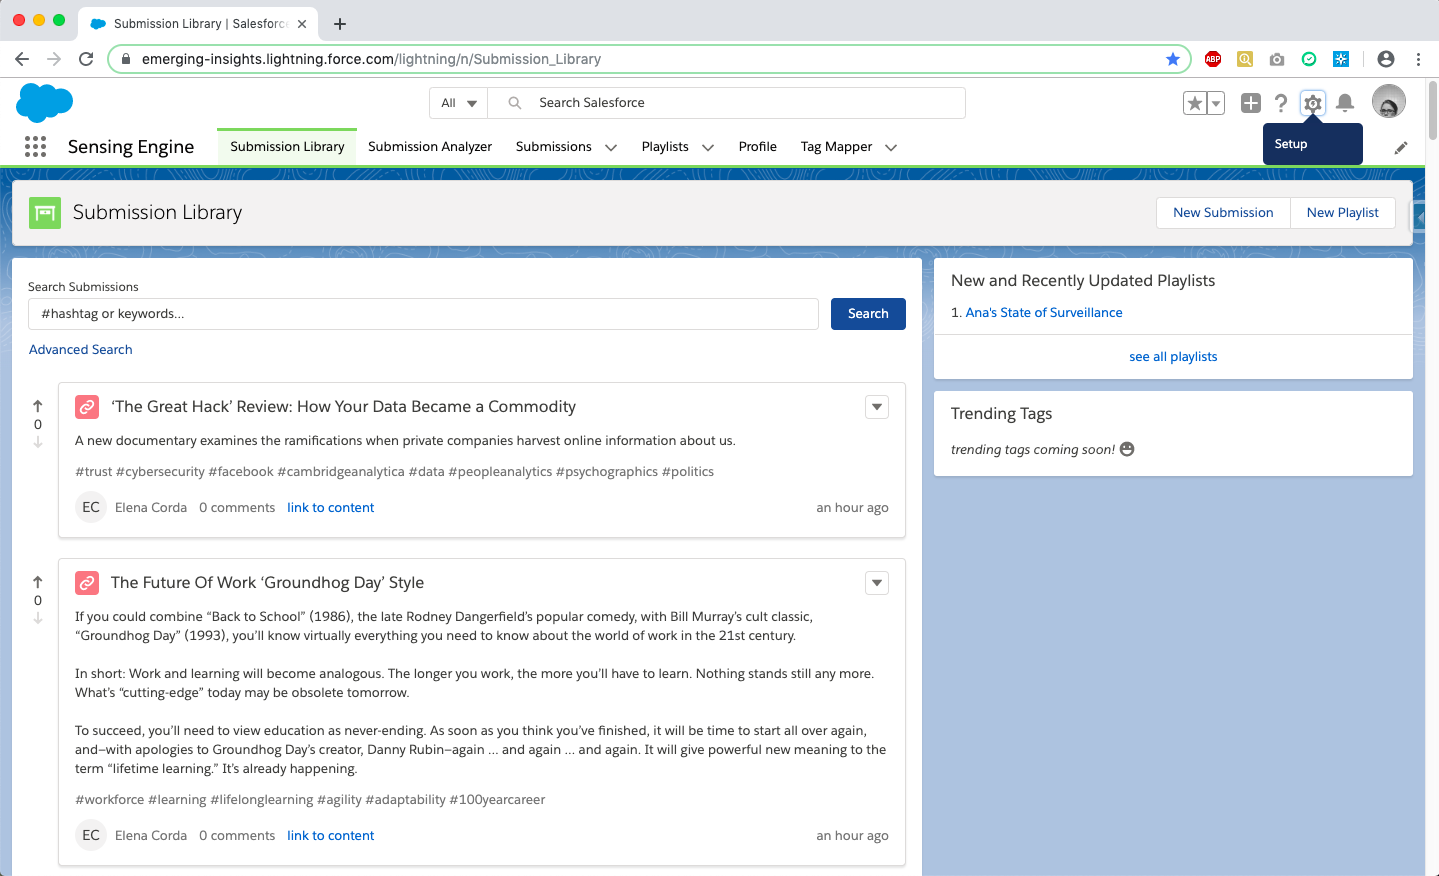Open Global Actions plus icon
Image resolution: width=1439 pixels, height=876 pixels.
[x=1250, y=103]
